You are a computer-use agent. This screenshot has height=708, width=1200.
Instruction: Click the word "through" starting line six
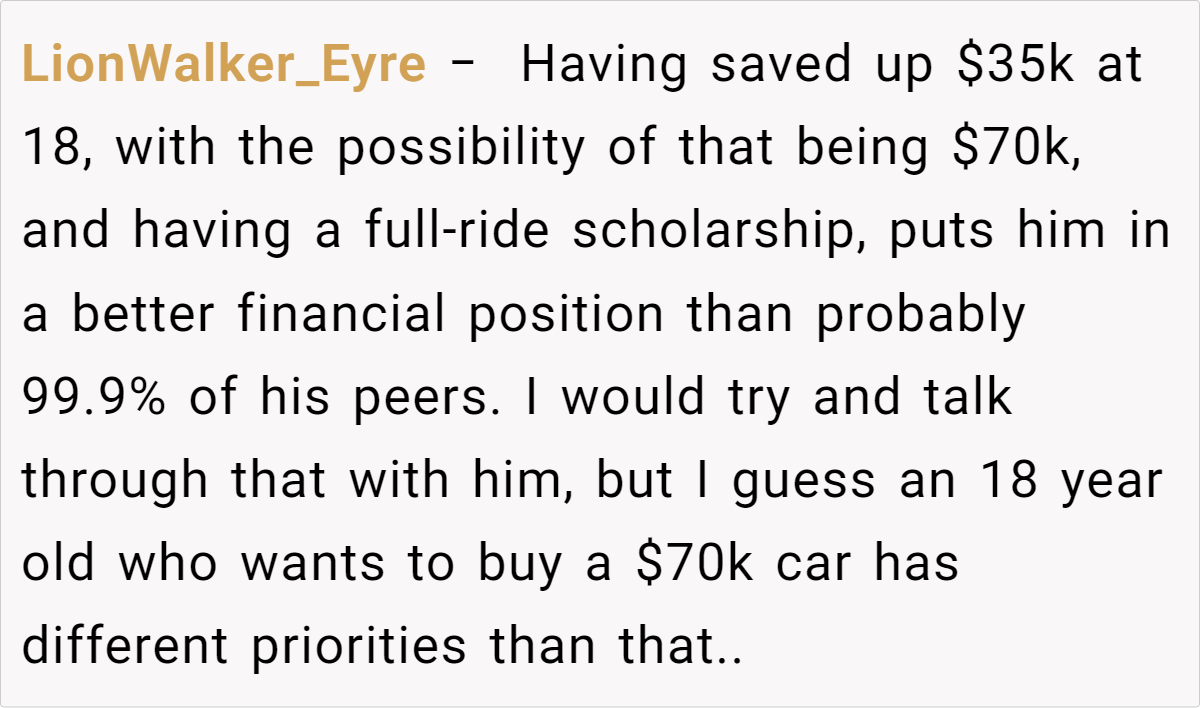(x=116, y=481)
